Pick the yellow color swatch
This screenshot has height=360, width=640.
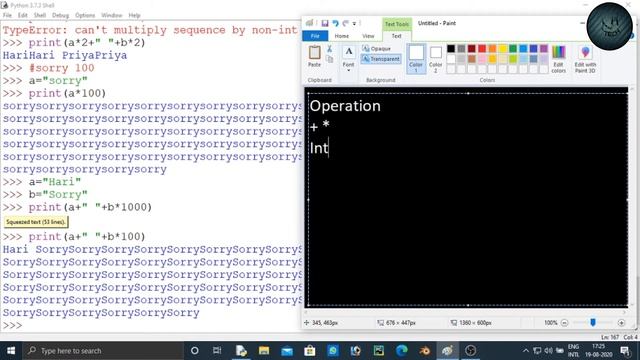(x=502, y=49)
